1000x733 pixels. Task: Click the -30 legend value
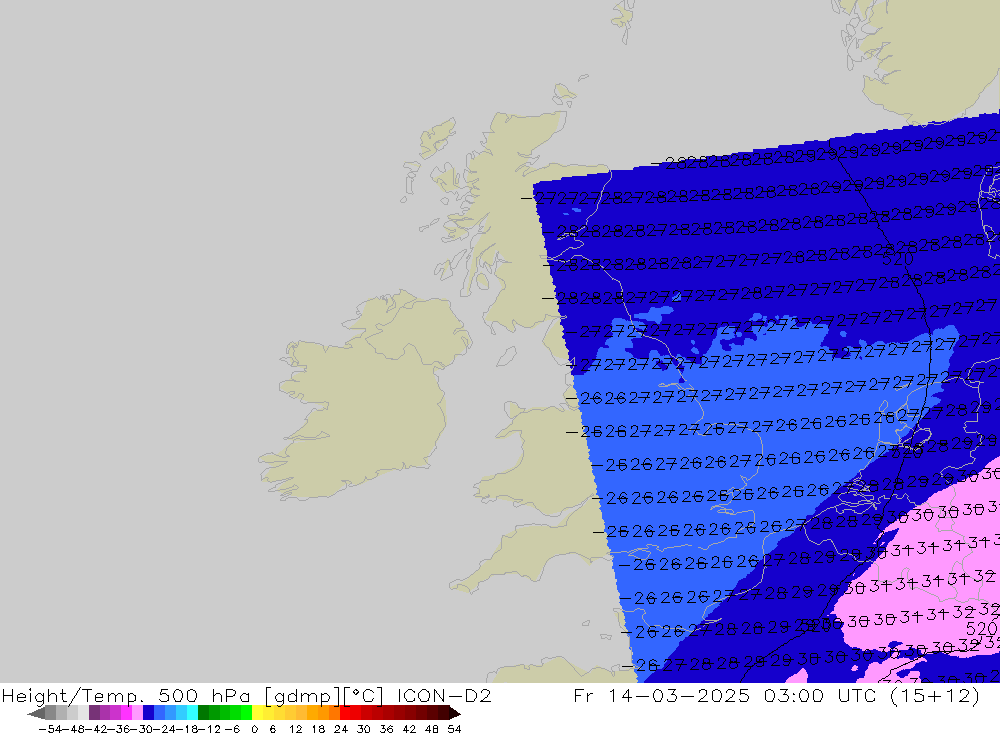143,729
